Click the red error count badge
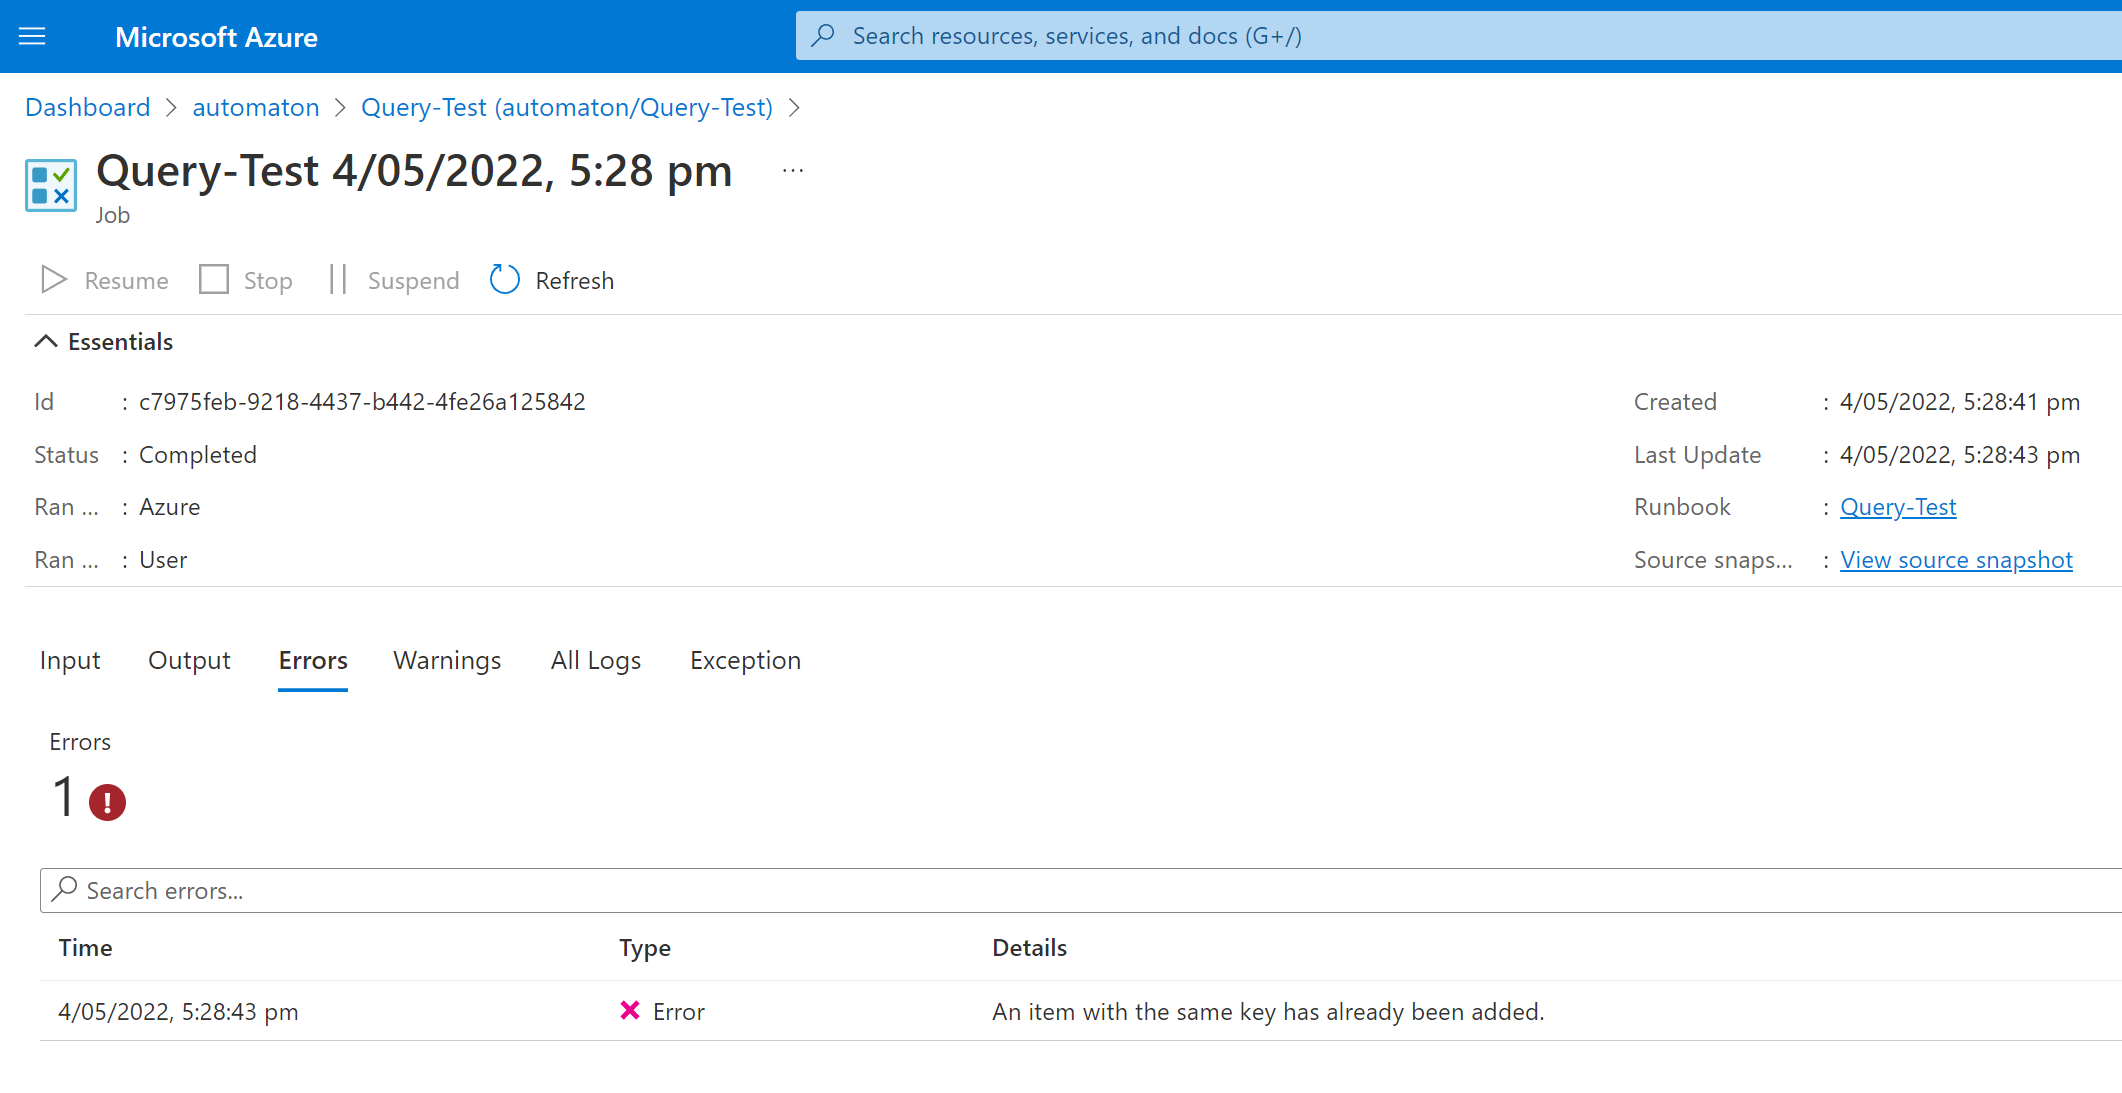 (x=107, y=801)
